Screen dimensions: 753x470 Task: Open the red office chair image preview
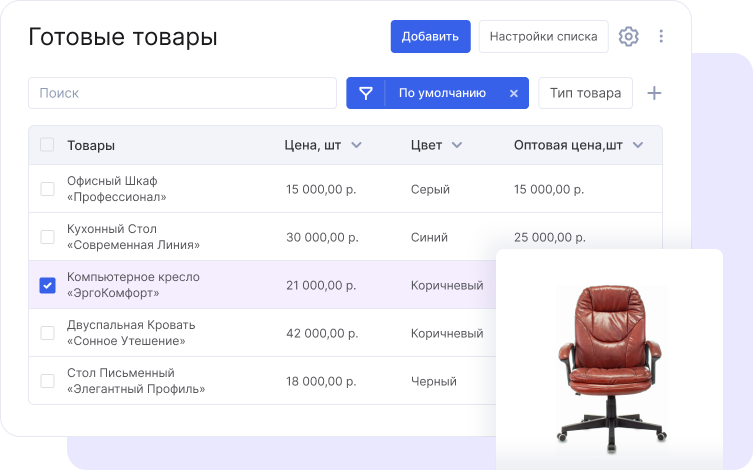[x=609, y=360]
